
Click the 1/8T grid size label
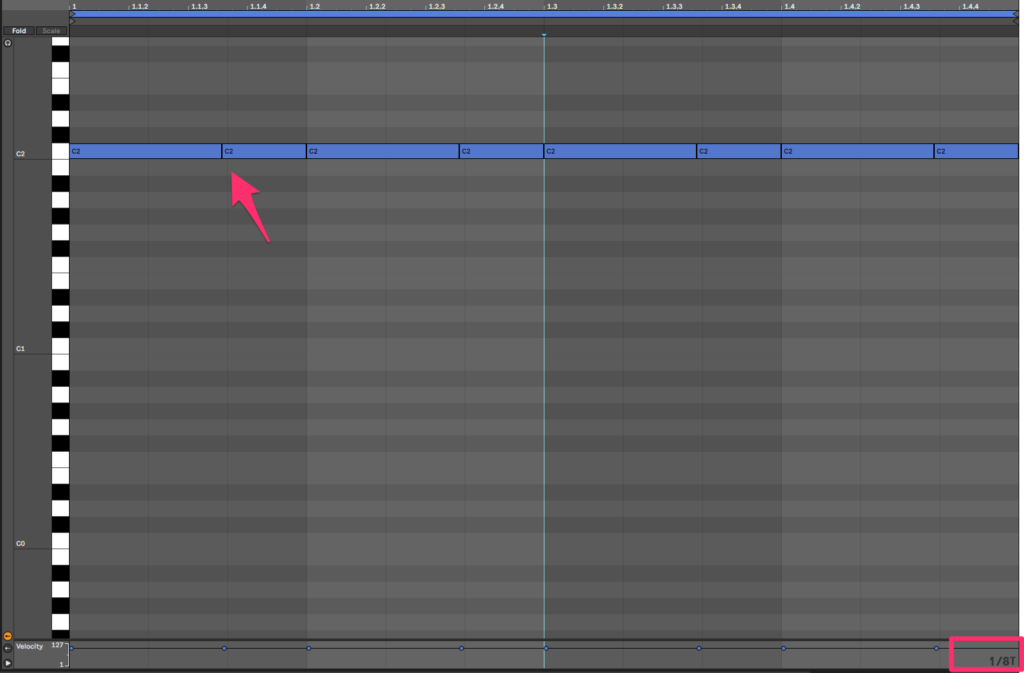[1002, 661]
